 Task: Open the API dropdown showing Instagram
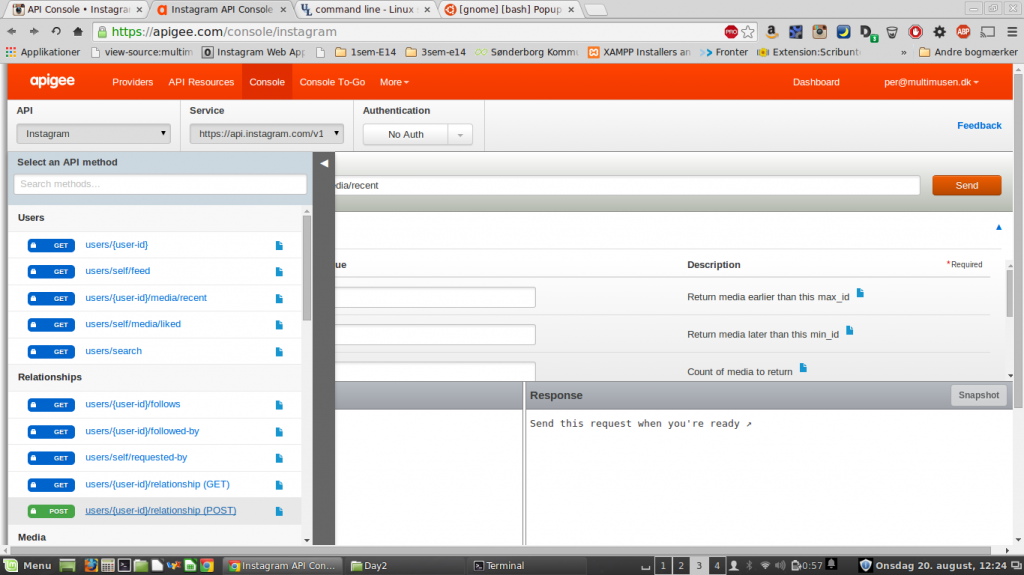click(93, 133)
